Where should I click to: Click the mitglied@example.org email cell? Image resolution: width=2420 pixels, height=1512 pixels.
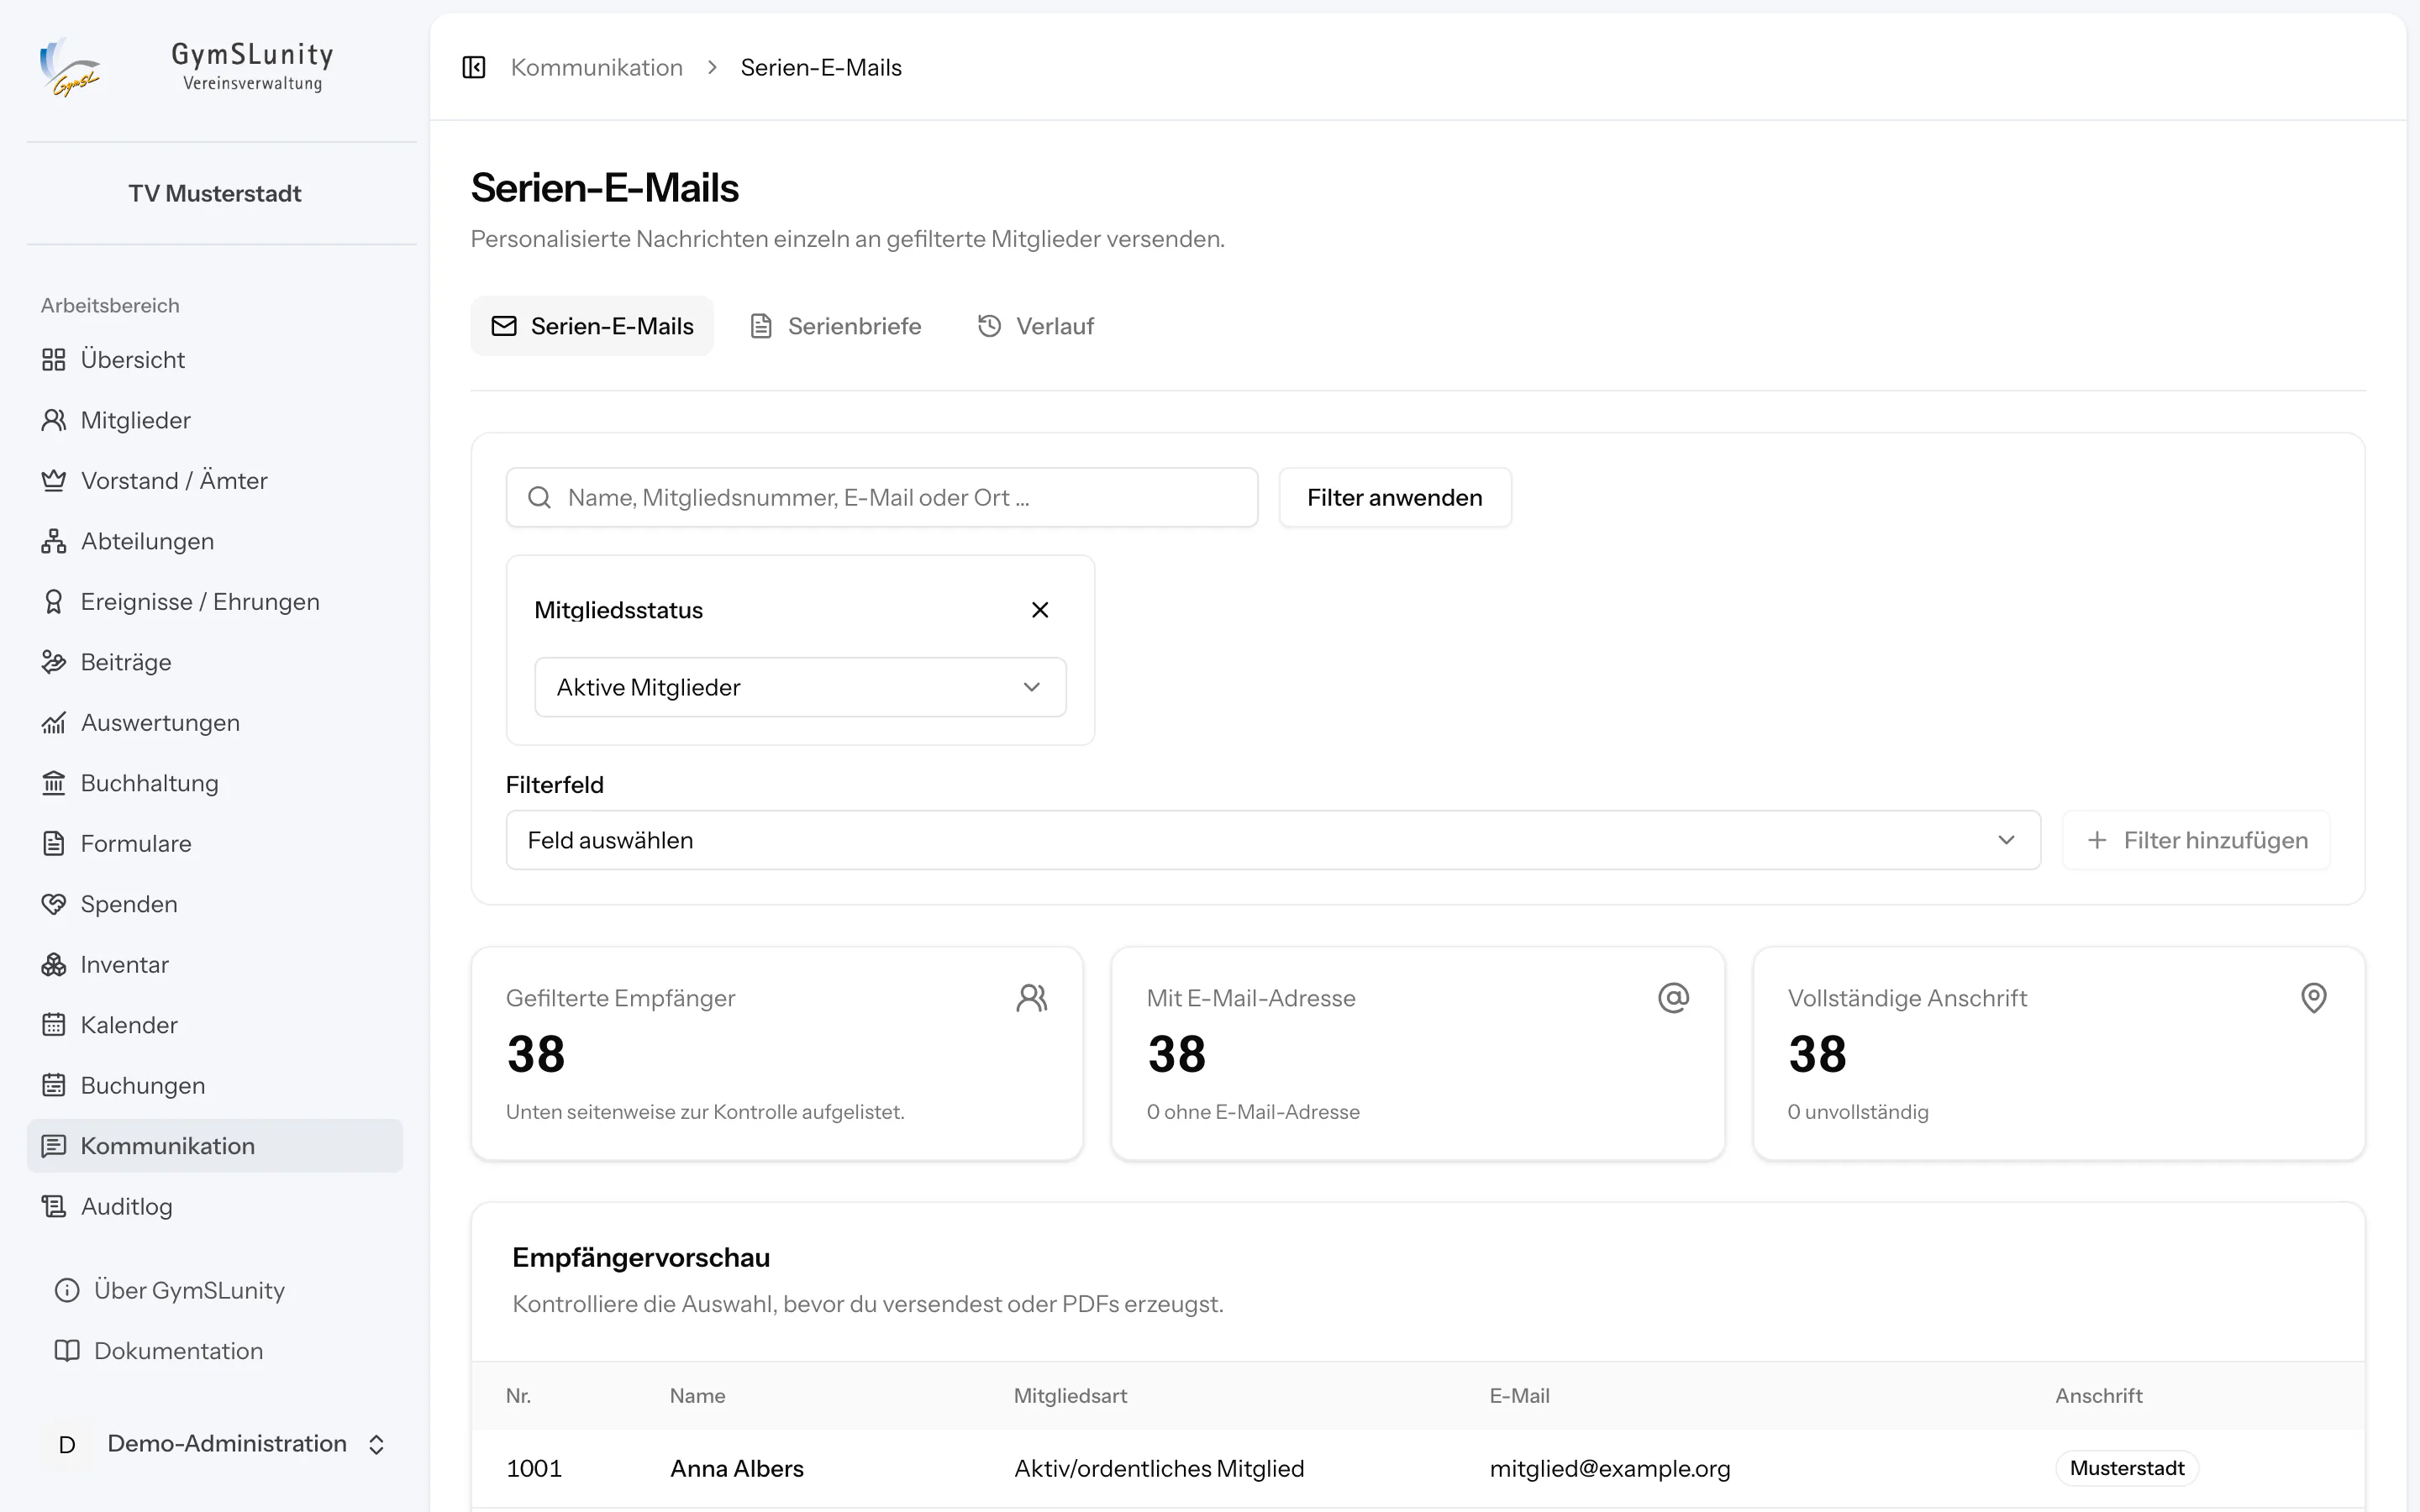click(x=1610, y=1468)
